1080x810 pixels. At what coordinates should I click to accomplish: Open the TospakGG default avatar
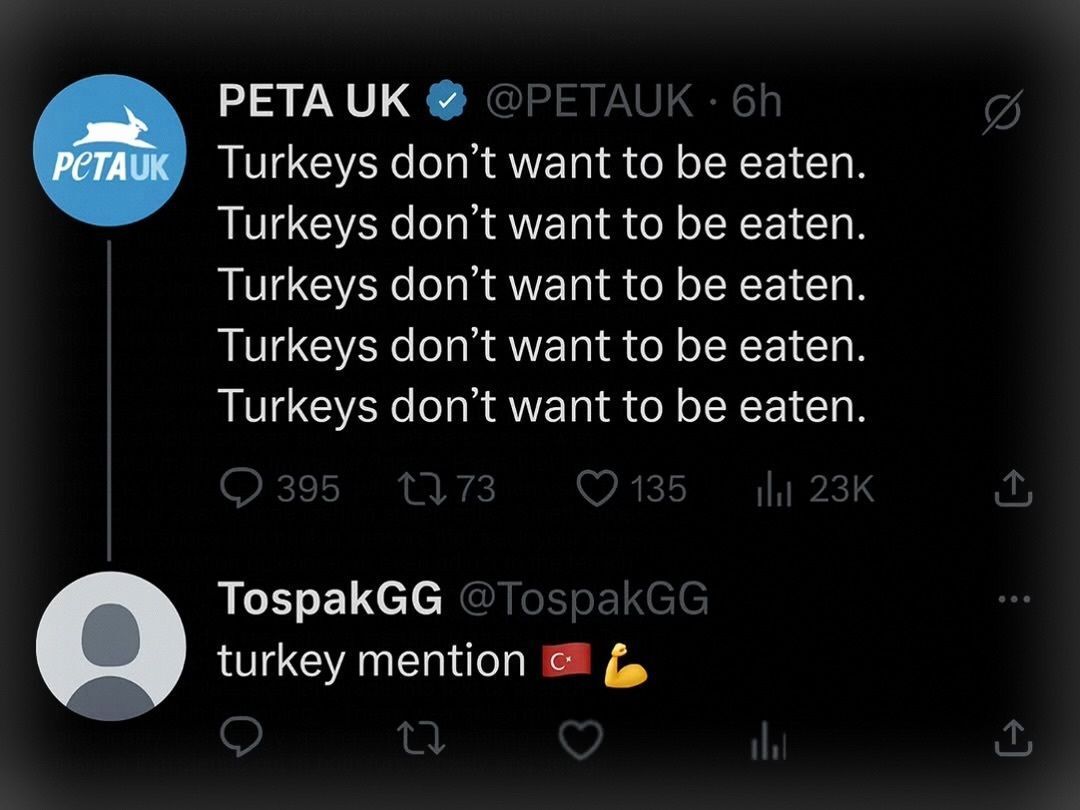(110, 646)
